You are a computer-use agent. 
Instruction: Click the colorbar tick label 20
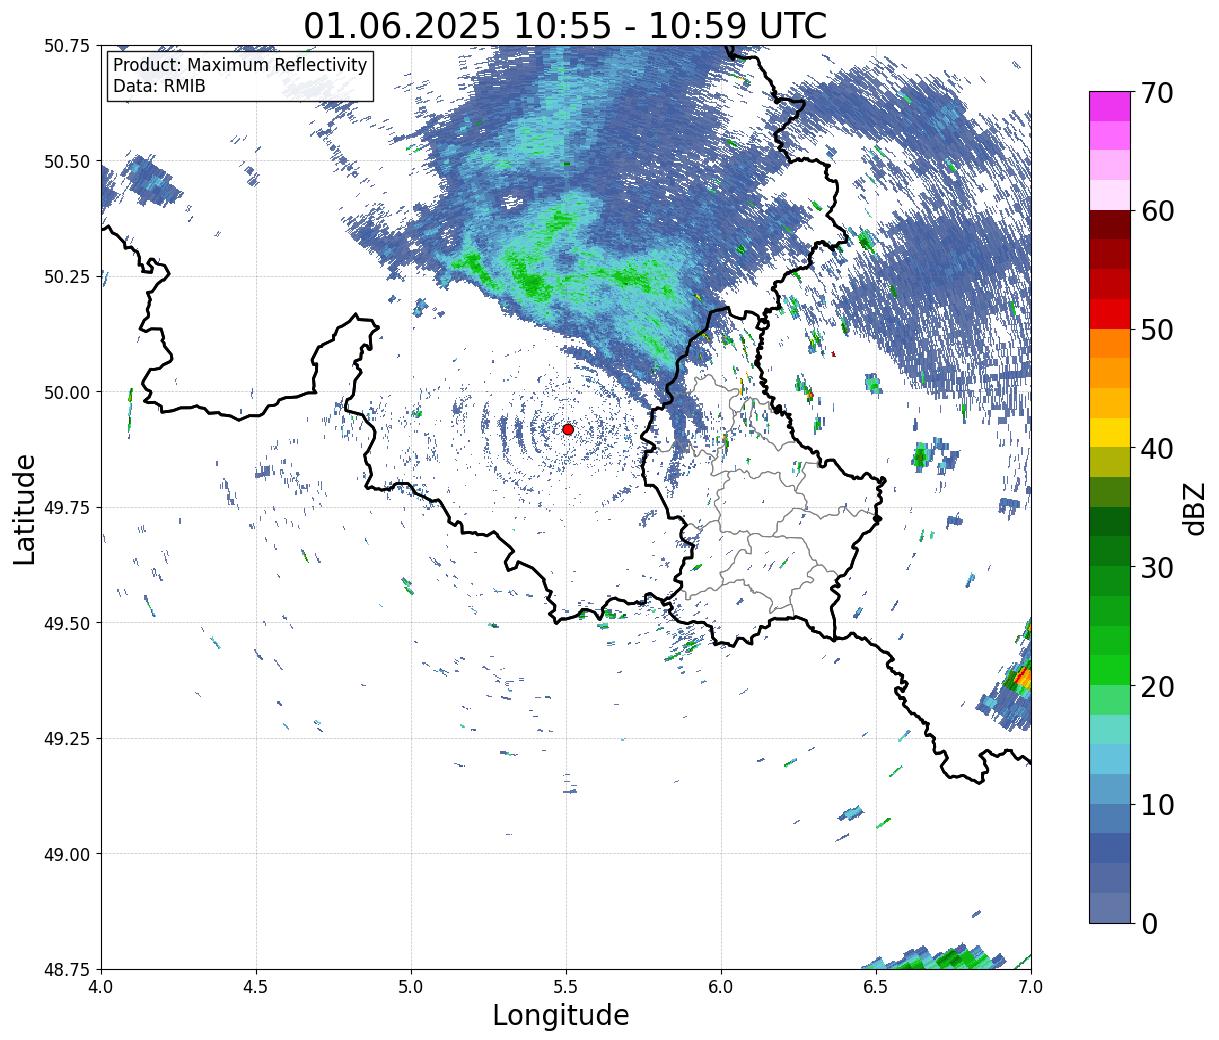pos(1156,687)
